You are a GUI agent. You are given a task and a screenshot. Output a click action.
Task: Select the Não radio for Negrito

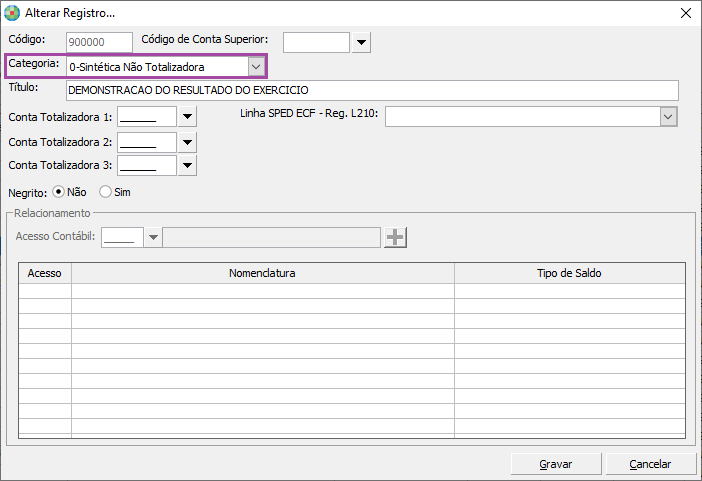58,192
